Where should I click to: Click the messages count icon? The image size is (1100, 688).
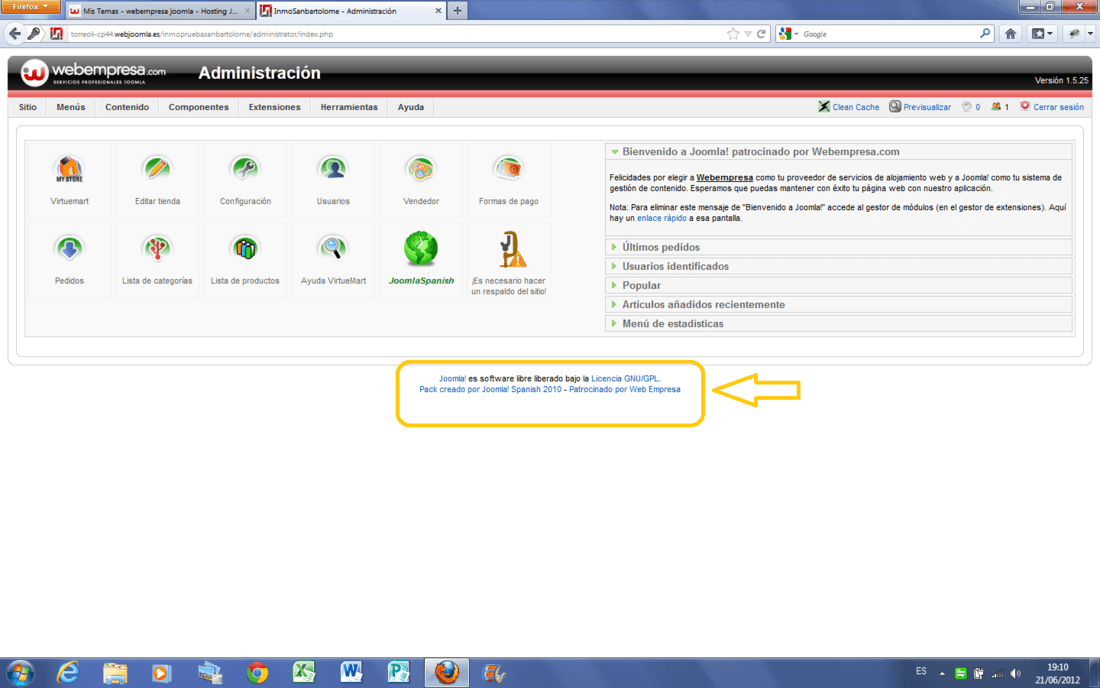click(x=967, y=107)
